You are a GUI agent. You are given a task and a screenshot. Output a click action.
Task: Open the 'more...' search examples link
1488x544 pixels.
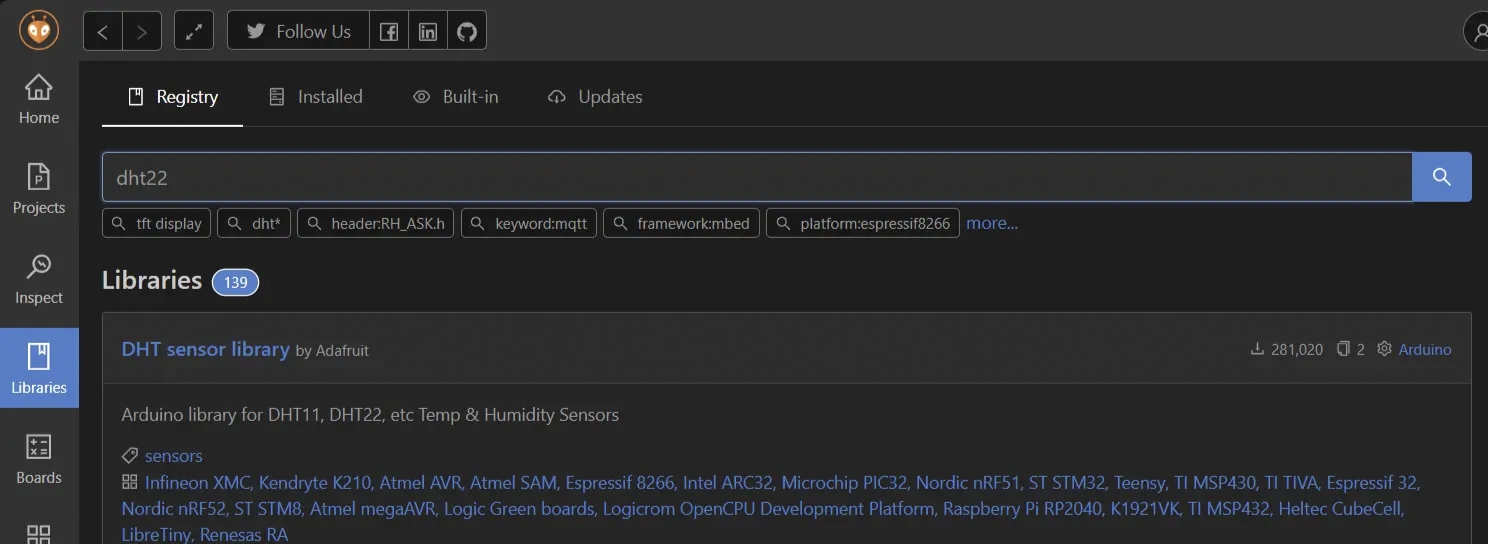point(992,223)
